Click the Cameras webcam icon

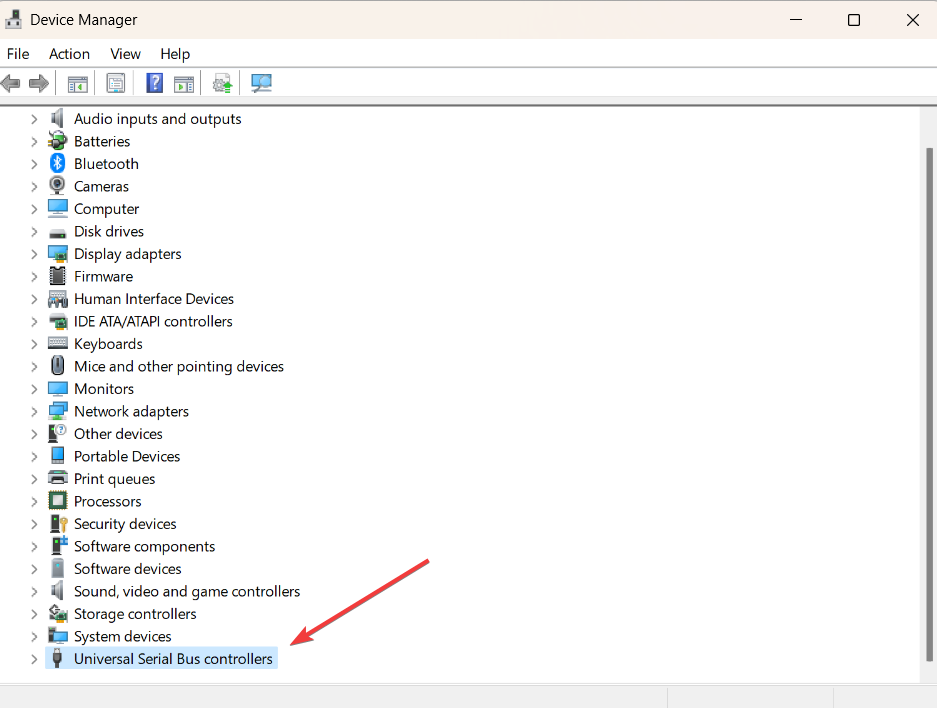coord(57,186)
